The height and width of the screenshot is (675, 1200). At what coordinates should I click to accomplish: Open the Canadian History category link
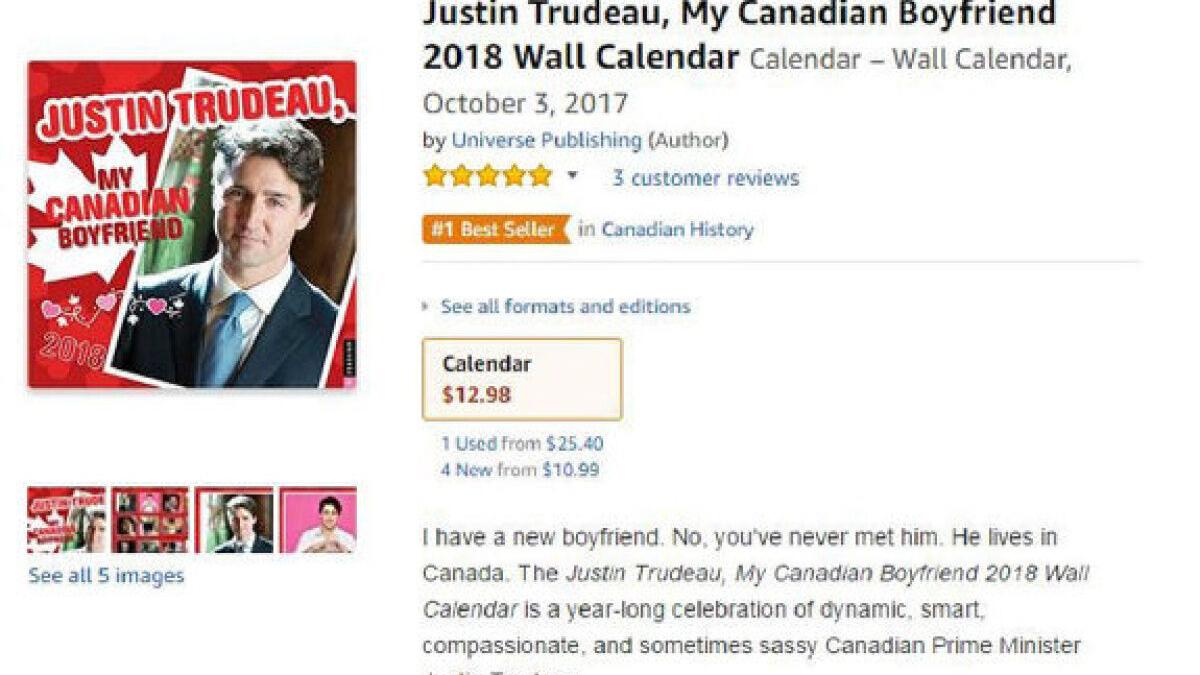(677, 229)
